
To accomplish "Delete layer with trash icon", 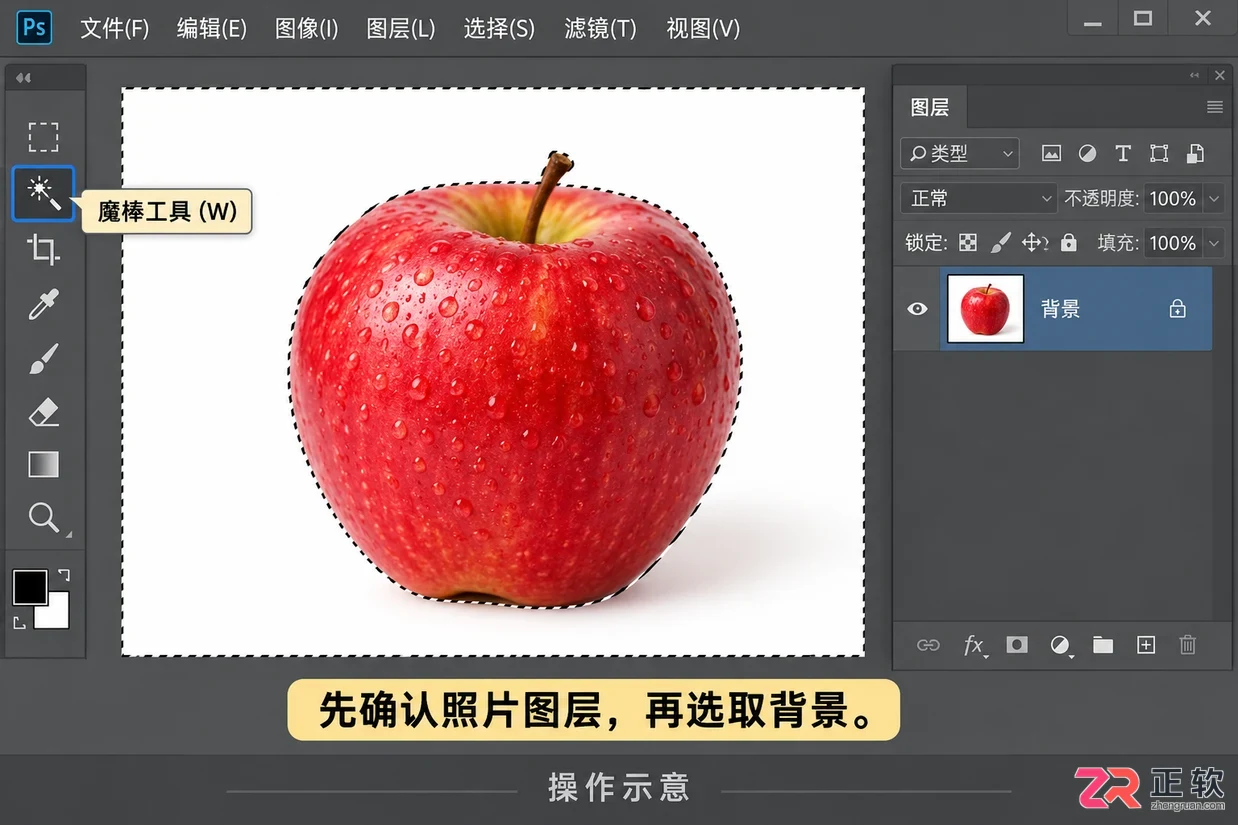I will (1188, 645).
